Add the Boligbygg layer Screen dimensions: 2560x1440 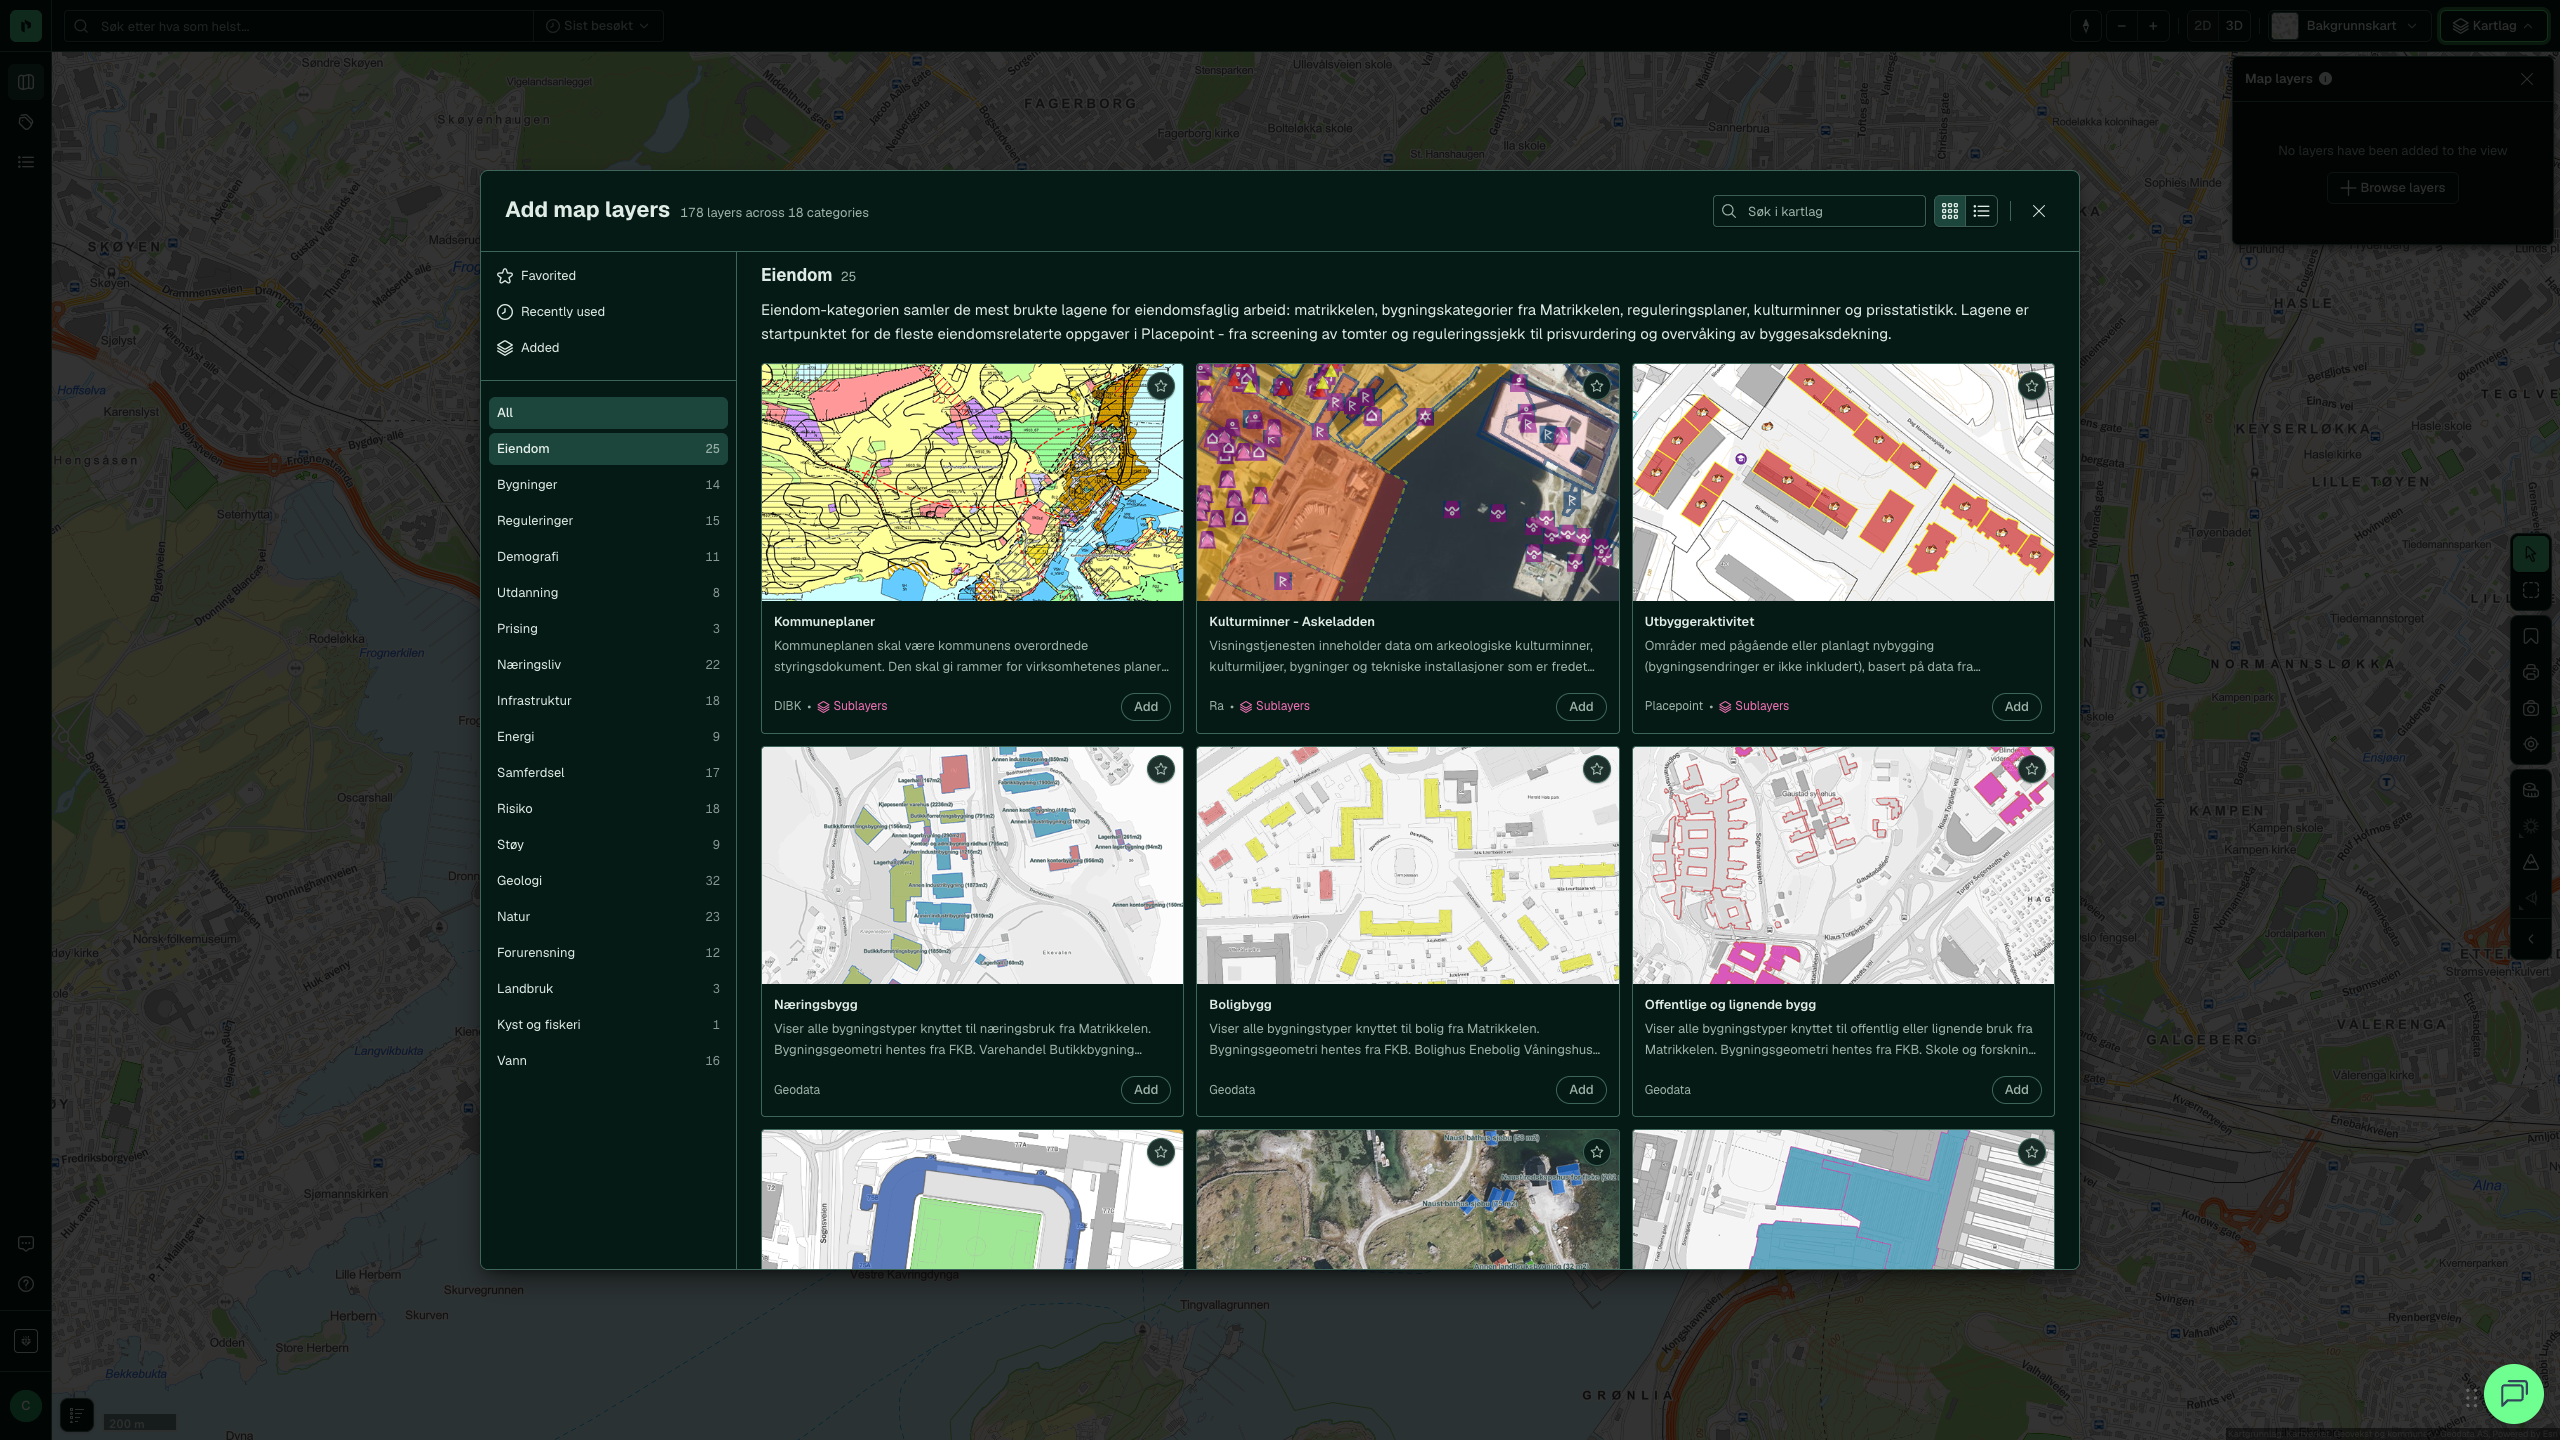point(1581,1090)
